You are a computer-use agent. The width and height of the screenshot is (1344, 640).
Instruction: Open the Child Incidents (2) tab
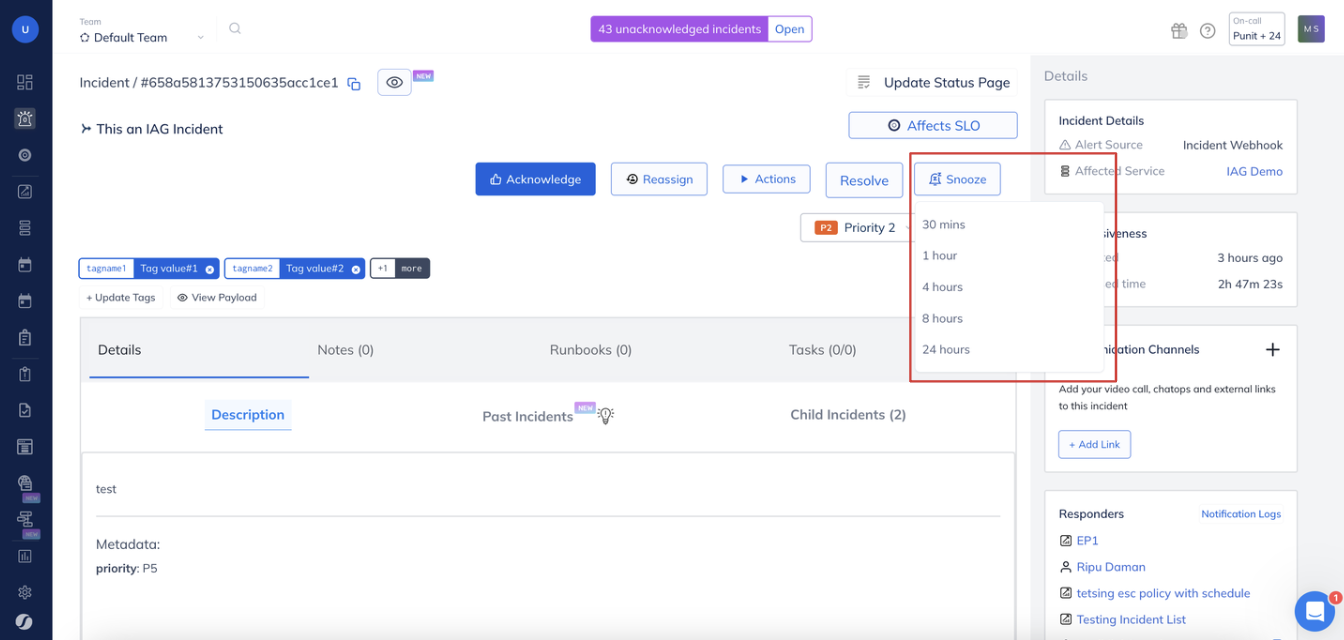(x=847, y=415)
